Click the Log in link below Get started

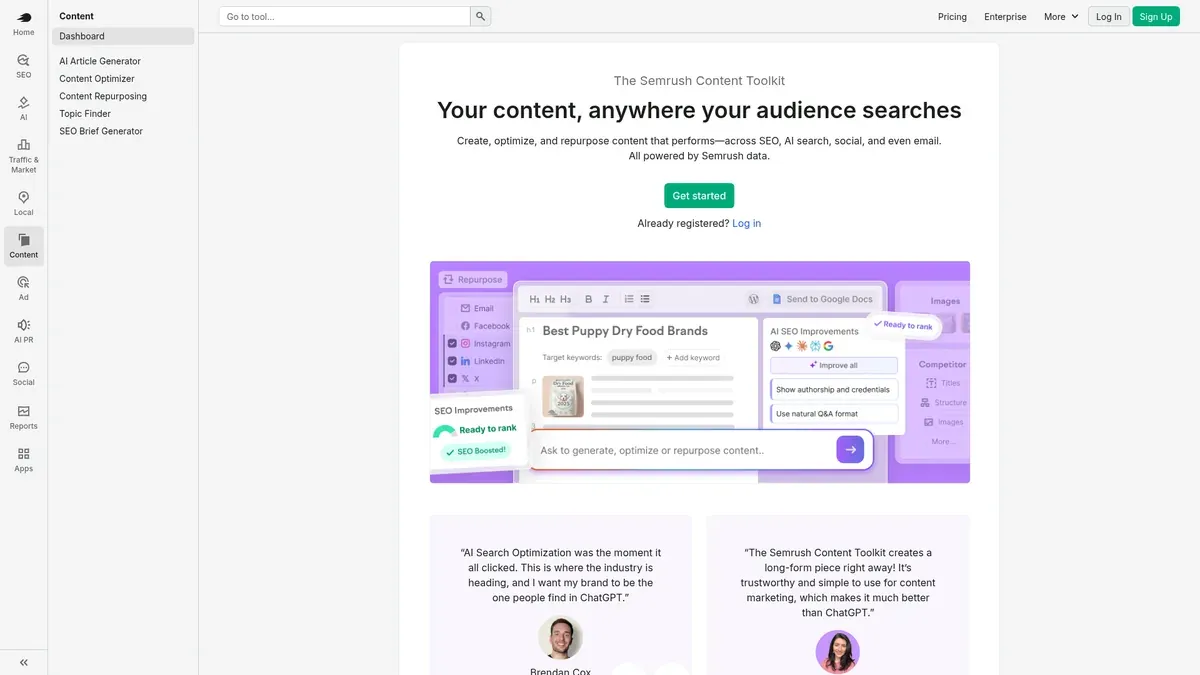[x=746, y=223]
